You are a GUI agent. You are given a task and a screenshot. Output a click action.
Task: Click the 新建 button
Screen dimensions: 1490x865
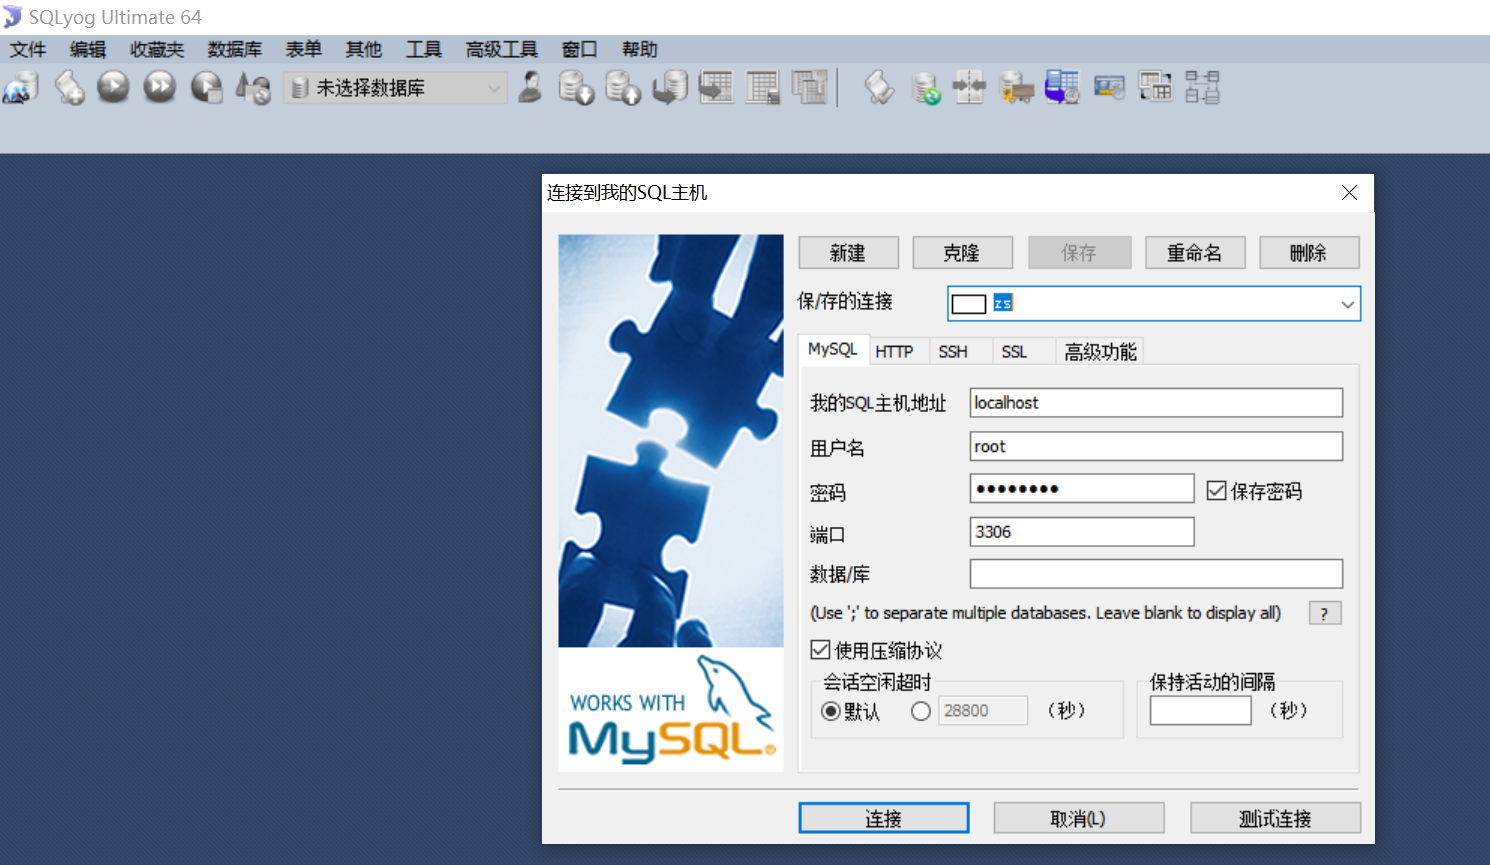[848, 253]
